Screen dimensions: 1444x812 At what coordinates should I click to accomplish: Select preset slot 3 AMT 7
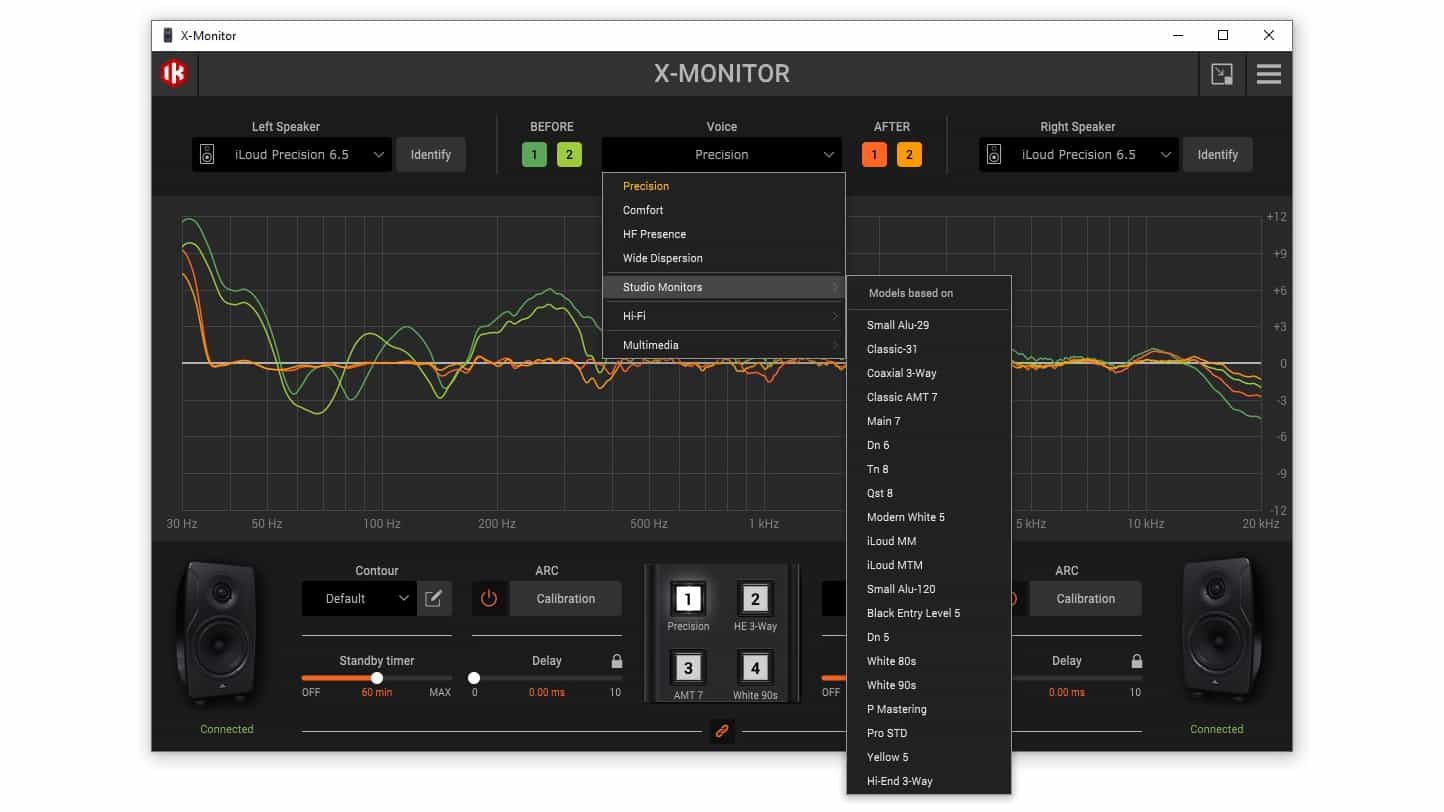(688, 668)
